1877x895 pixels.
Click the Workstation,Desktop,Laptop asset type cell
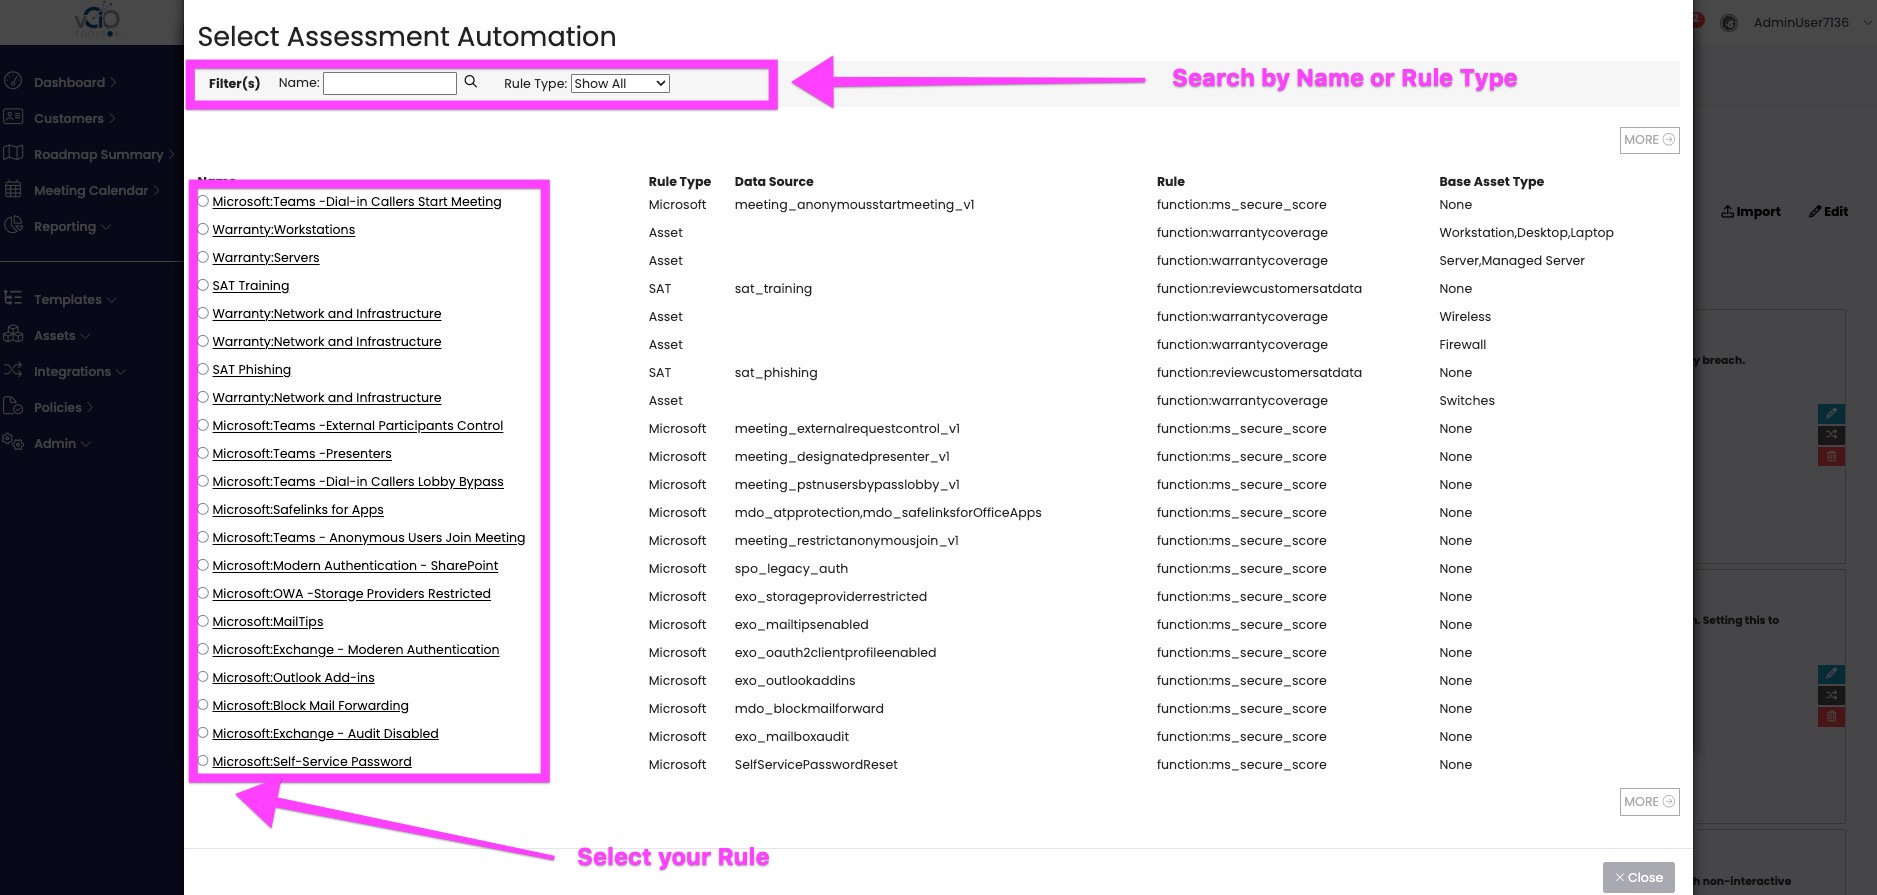click(1526, 232)
